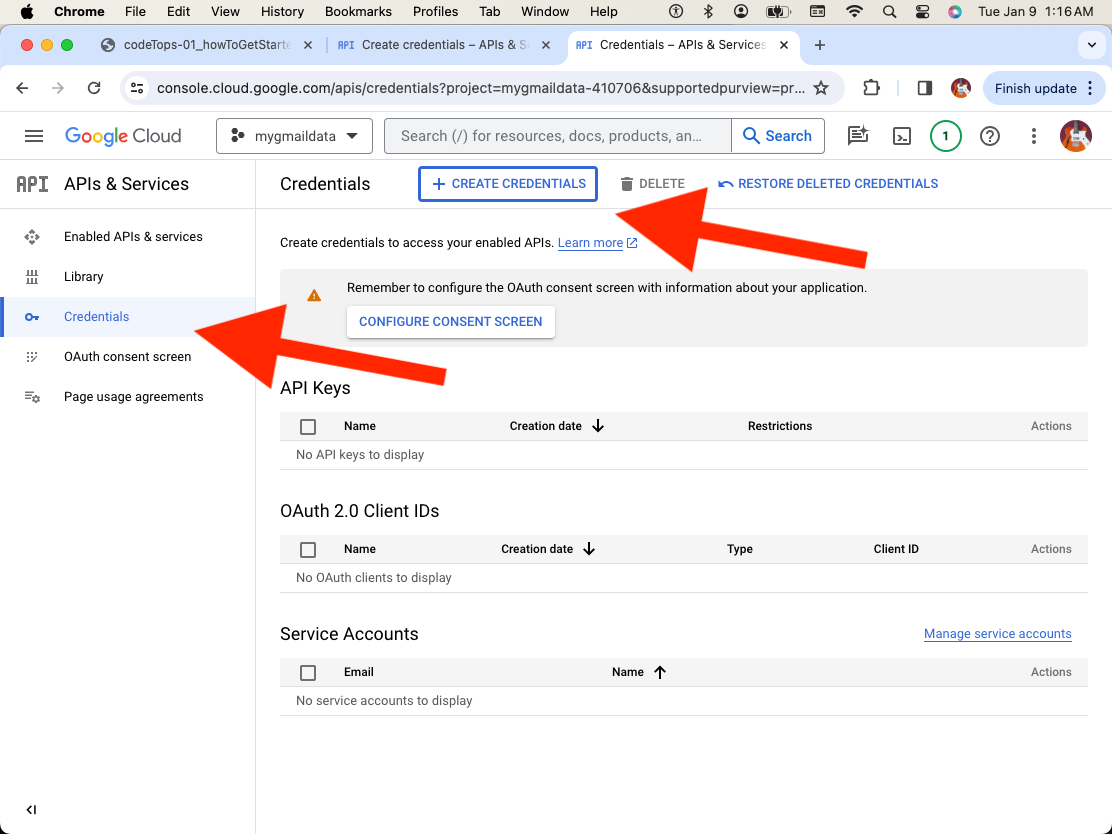
Task: Open Enabled APIs & services page
Action: (x=133, y=236)
